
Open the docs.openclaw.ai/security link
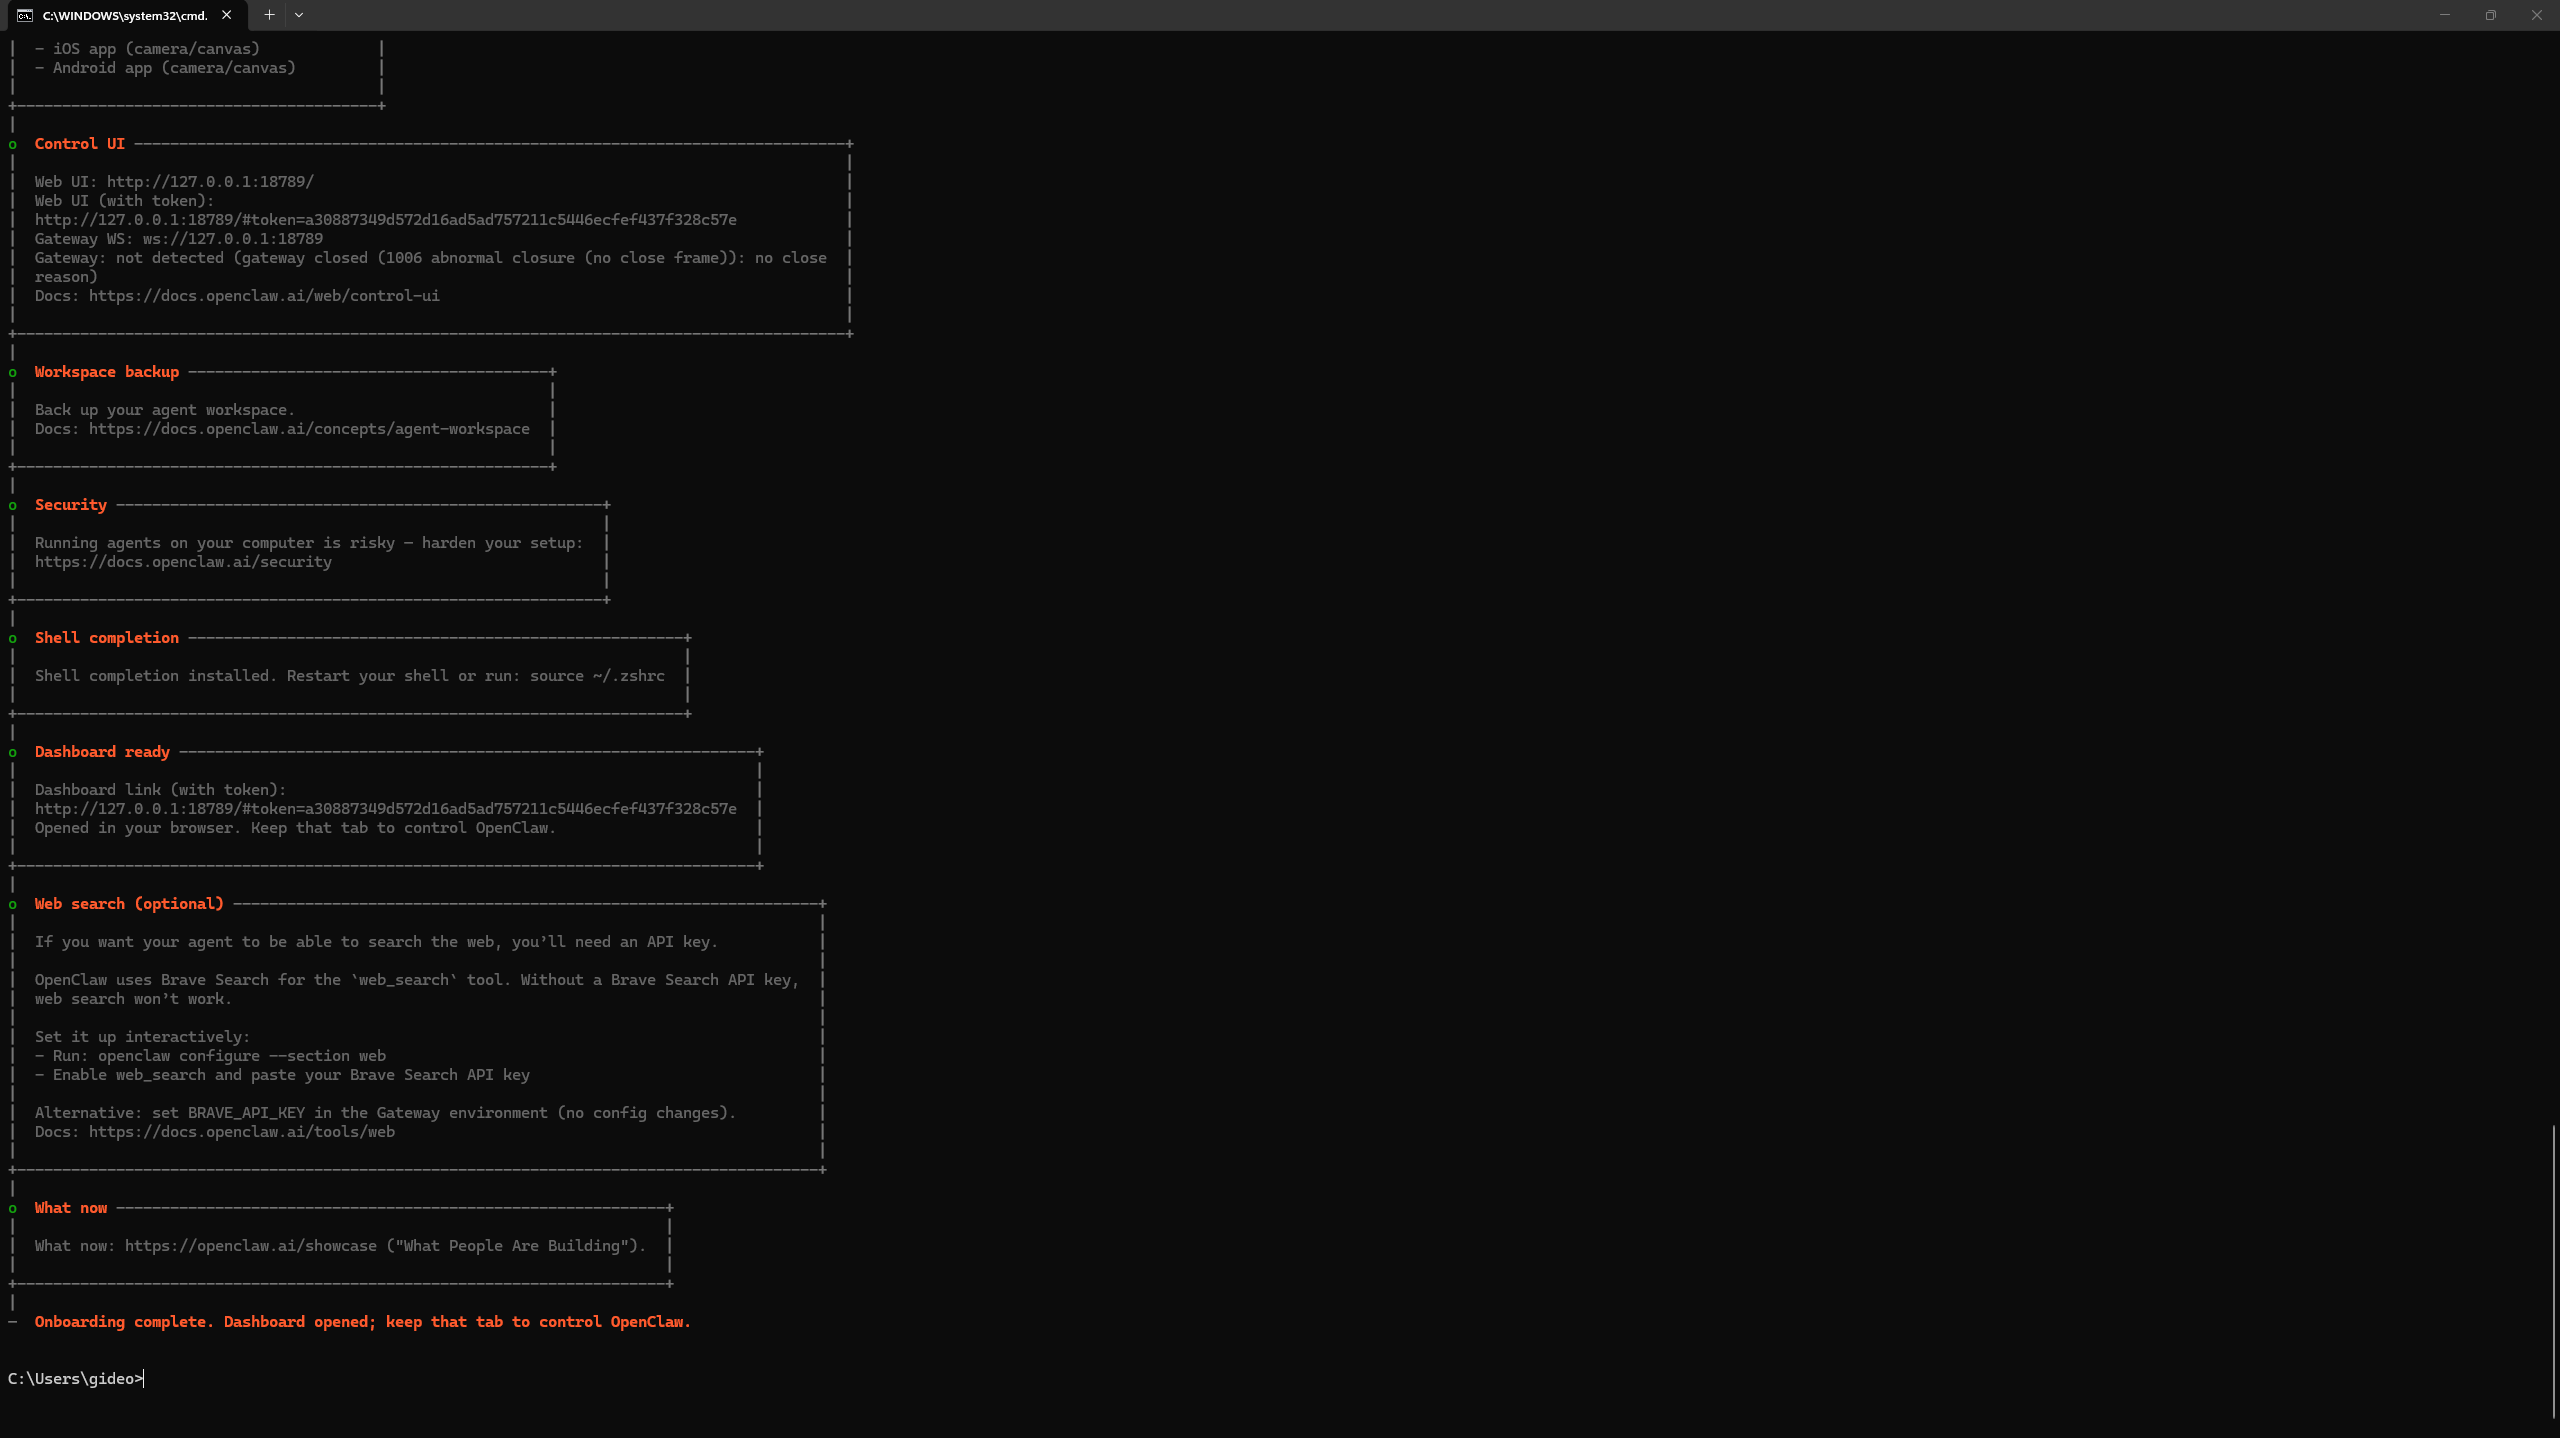pyautogui.click(x=183, y=562)
